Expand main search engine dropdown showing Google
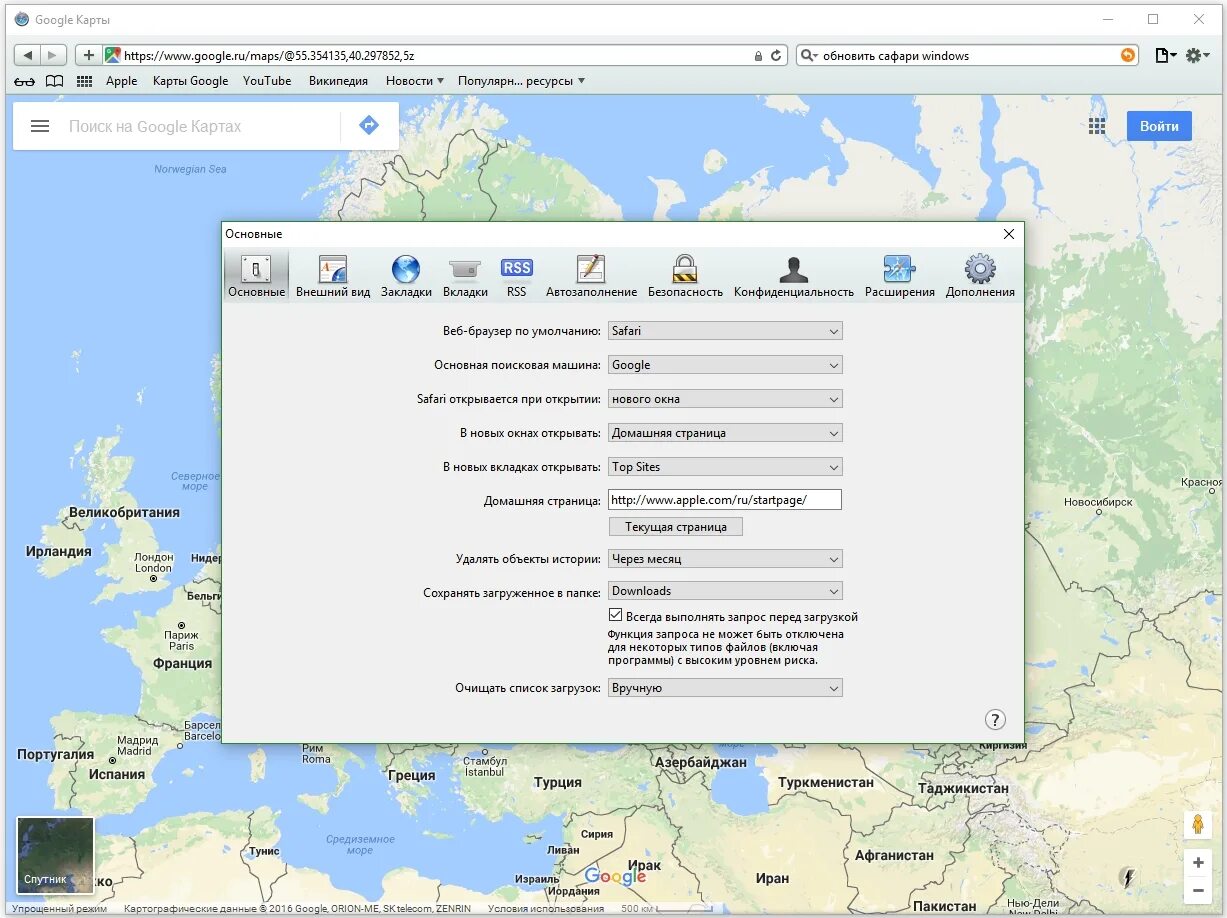1227x918 pixels. point(725,365)
